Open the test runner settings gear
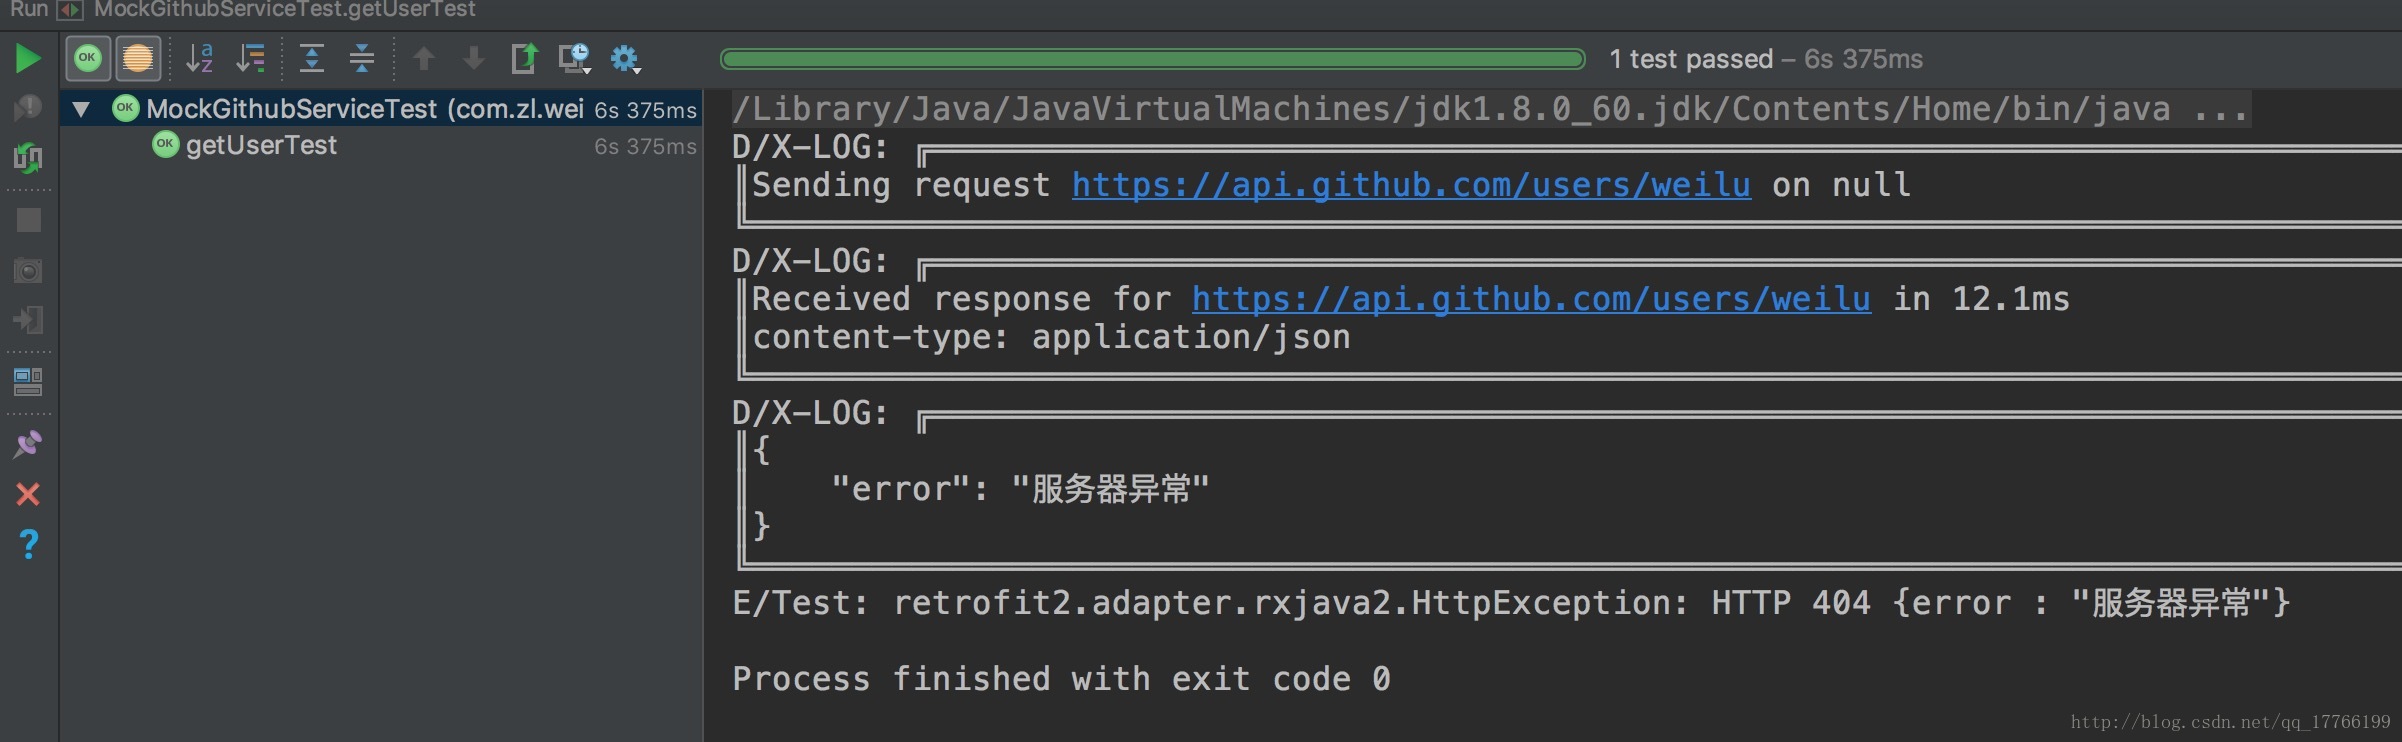The height and width of the screenshot is (742, 2402). (625, 58)
